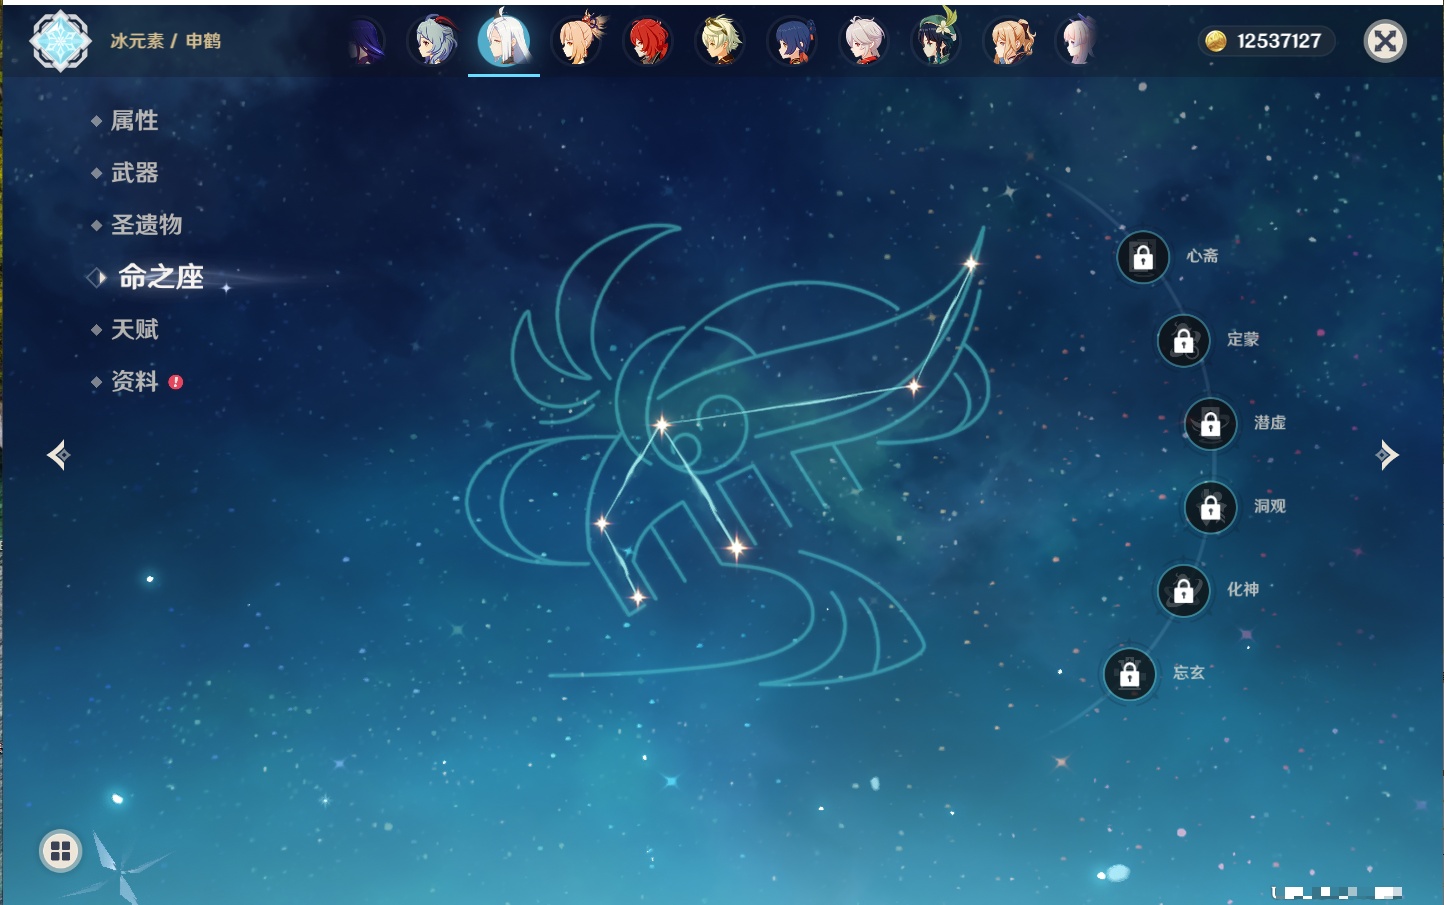
Task: Select the blonde ponytail Jean portrait
Action: [x=1010, y=41]
